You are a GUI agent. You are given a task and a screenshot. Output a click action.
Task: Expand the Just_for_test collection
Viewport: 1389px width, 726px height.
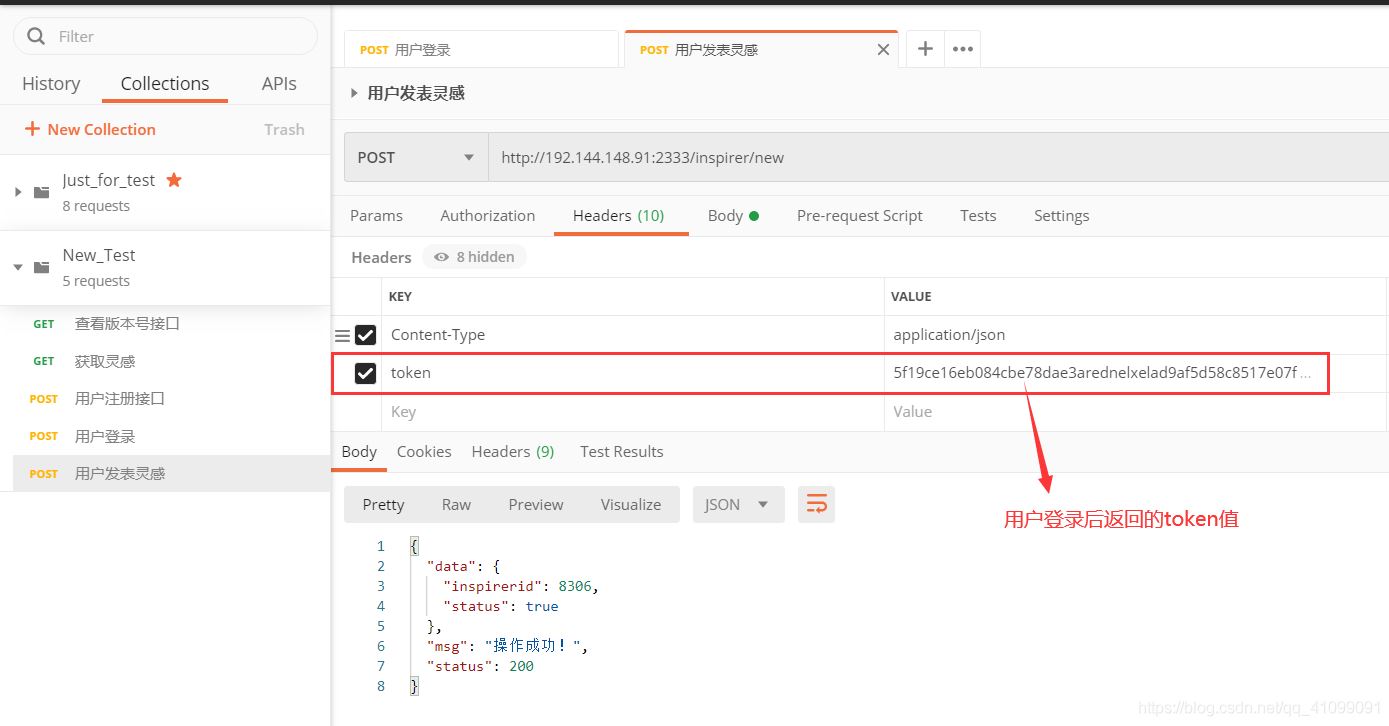pos(18,192)
